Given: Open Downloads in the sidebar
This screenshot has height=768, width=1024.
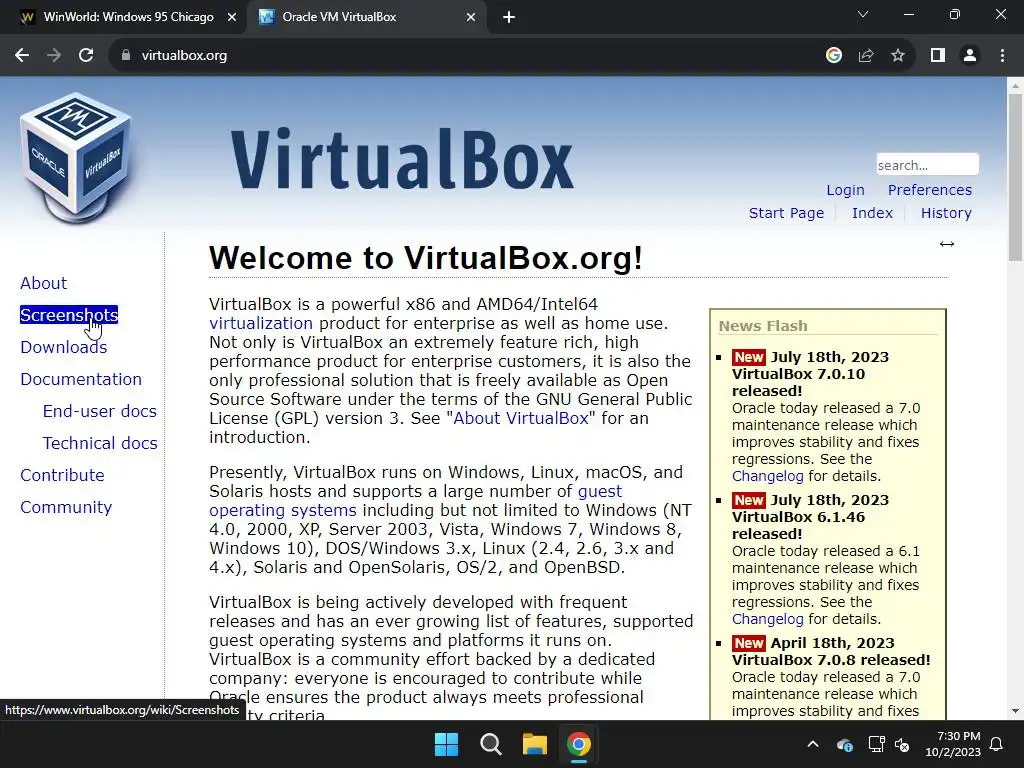Looking at the screenshot, I should (x=63, y=347).
